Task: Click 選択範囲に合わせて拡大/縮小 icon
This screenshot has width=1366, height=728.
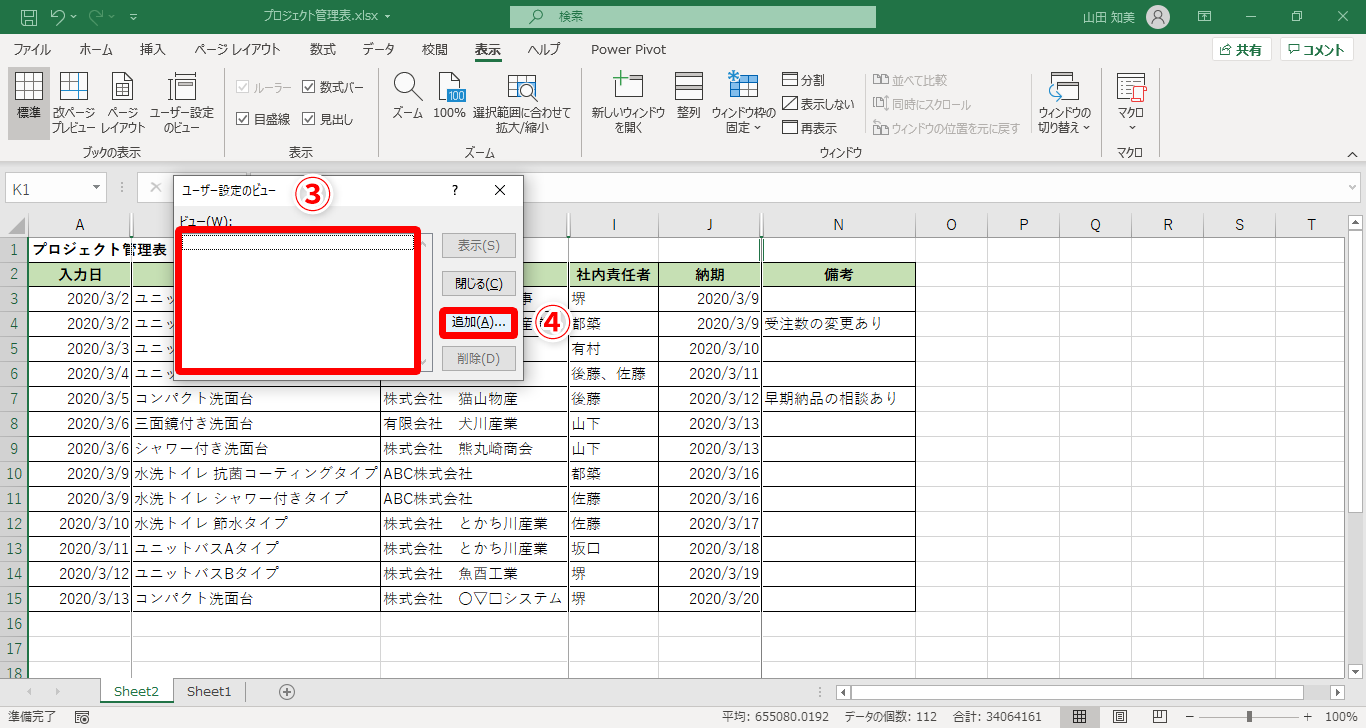Action: click(x=522, y=103)
